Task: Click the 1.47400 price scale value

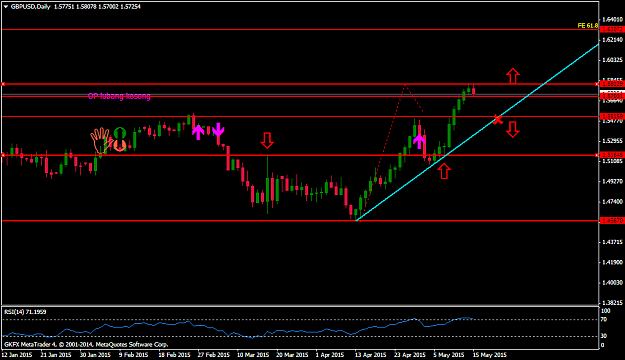Action: pos(612,202)
